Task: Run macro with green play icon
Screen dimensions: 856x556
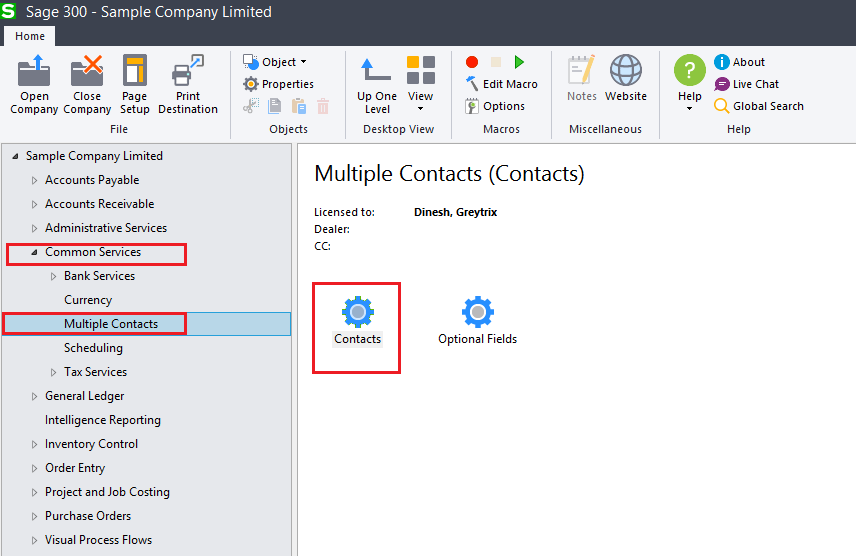Action: pos(519,62)
